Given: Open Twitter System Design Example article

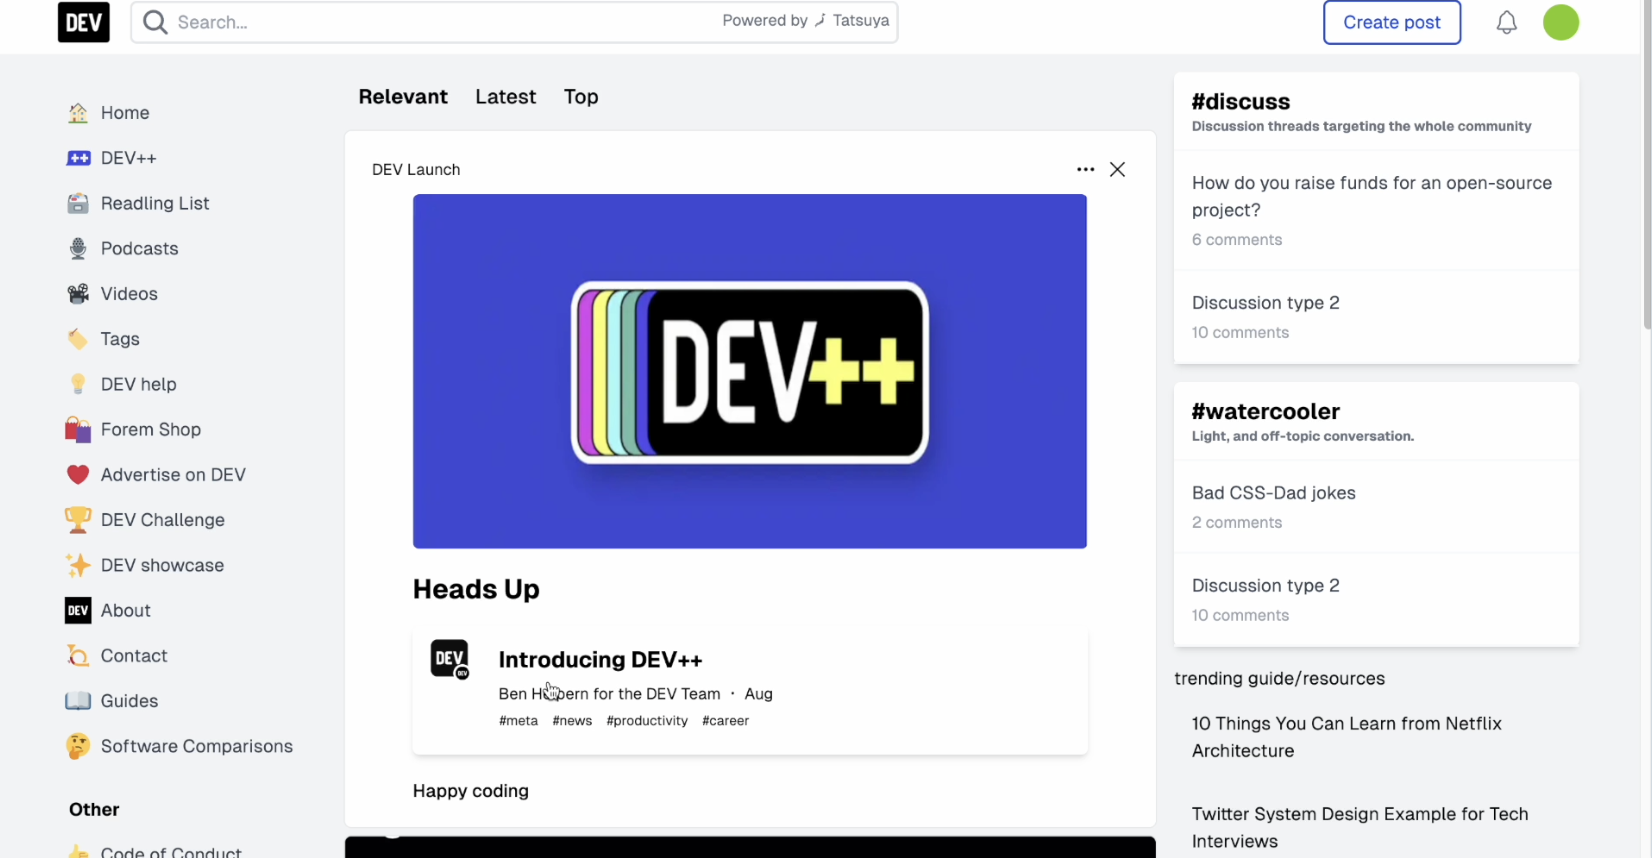Looking at the screenshot, I should pos(1359,828).
